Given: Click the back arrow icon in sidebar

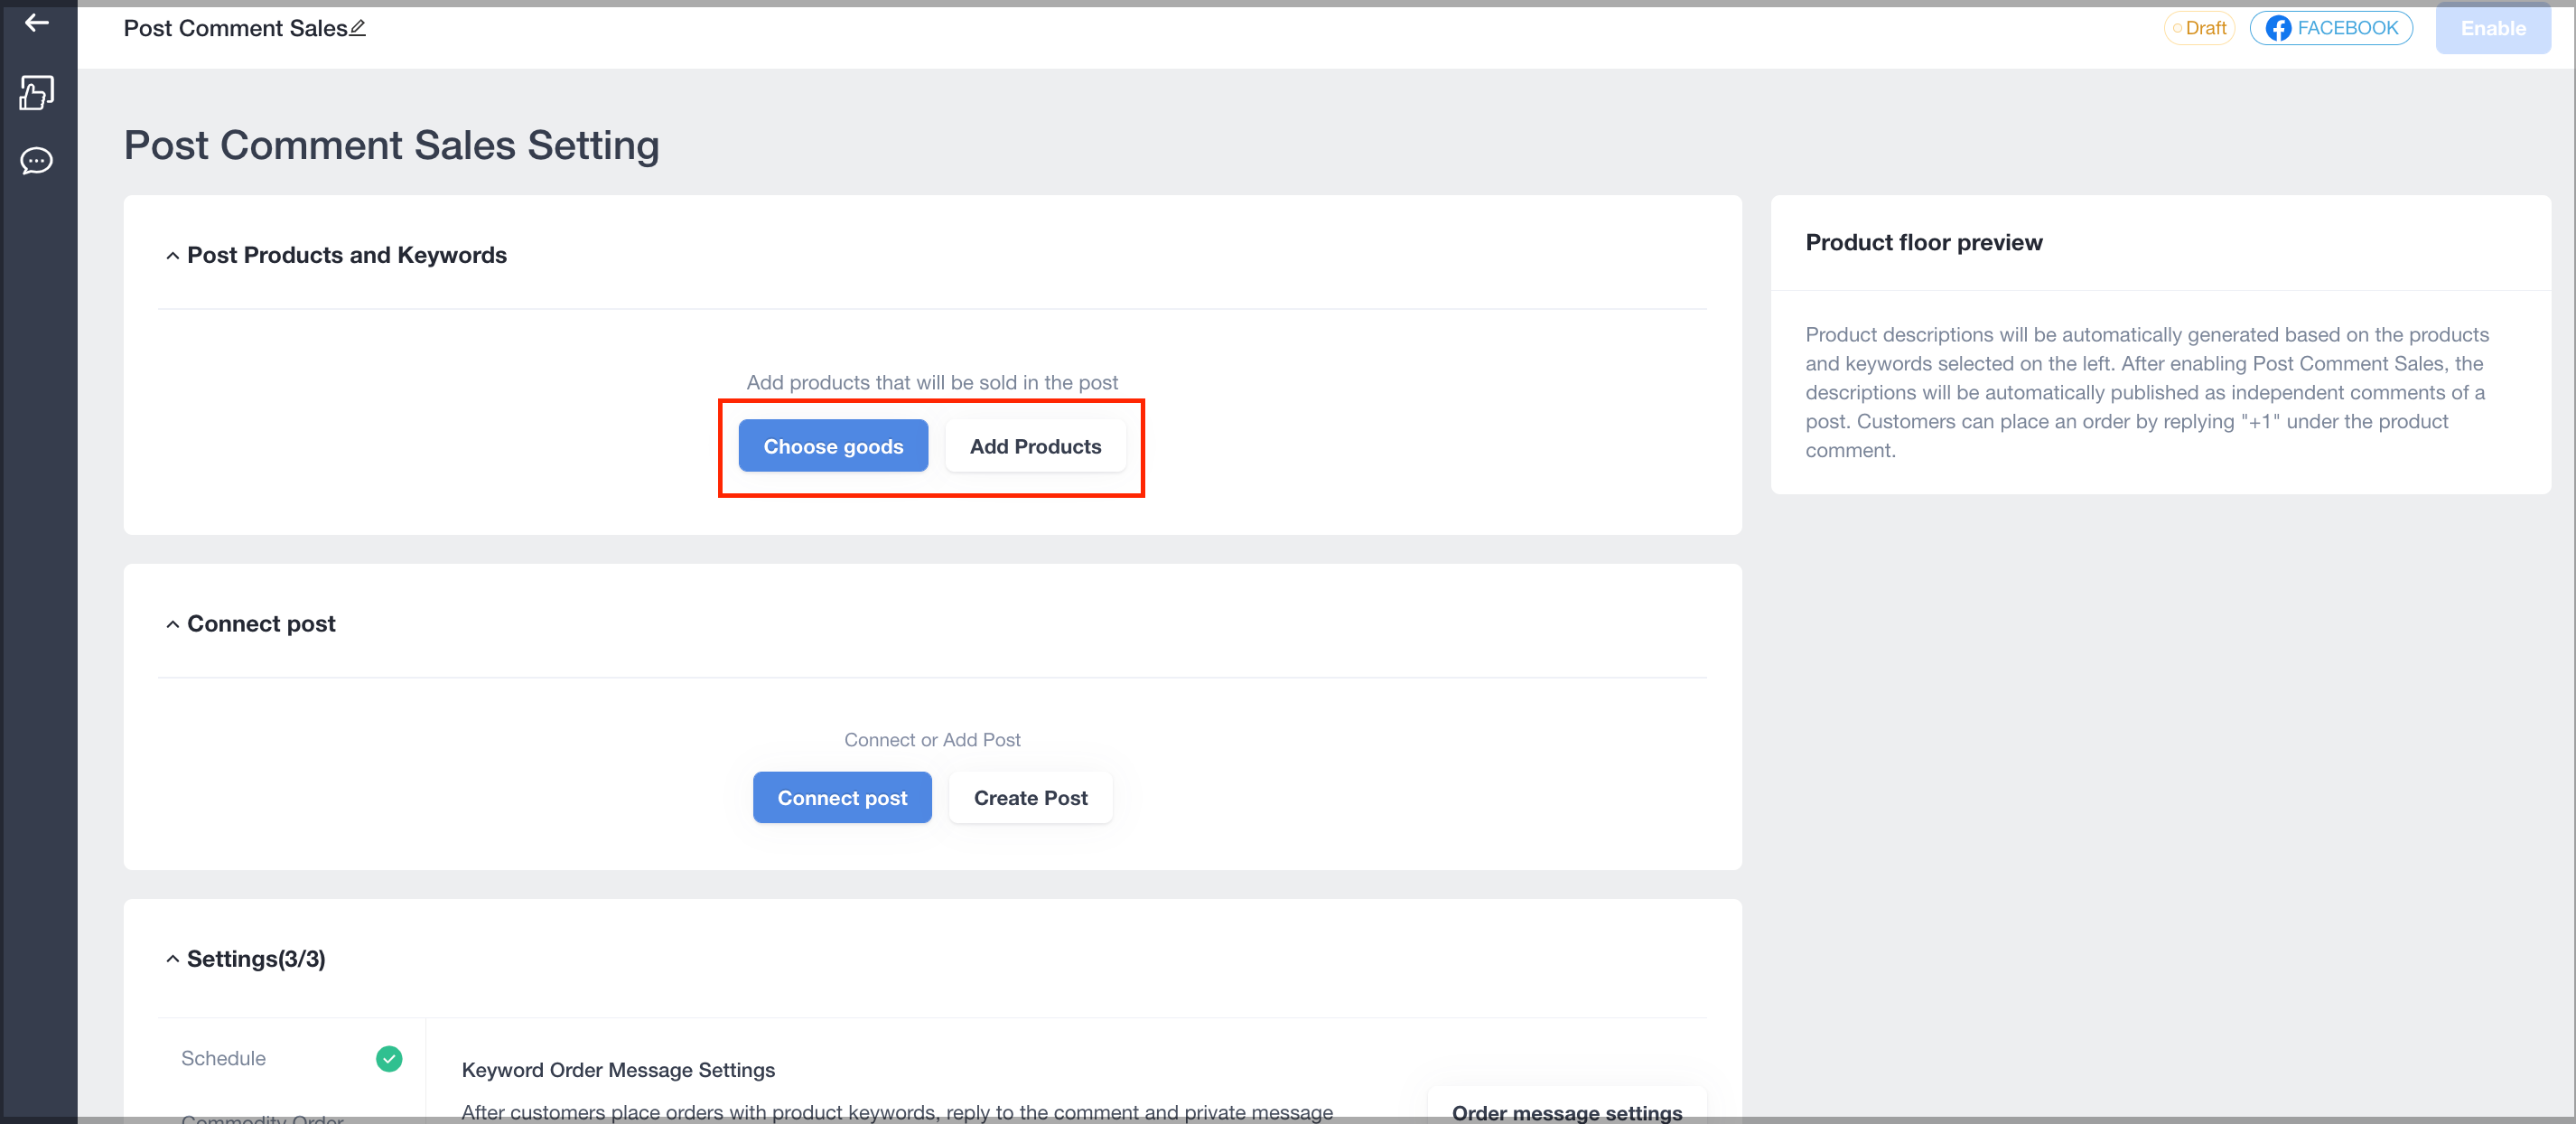Looking at the screenshot, I should [x=37, y=22].
